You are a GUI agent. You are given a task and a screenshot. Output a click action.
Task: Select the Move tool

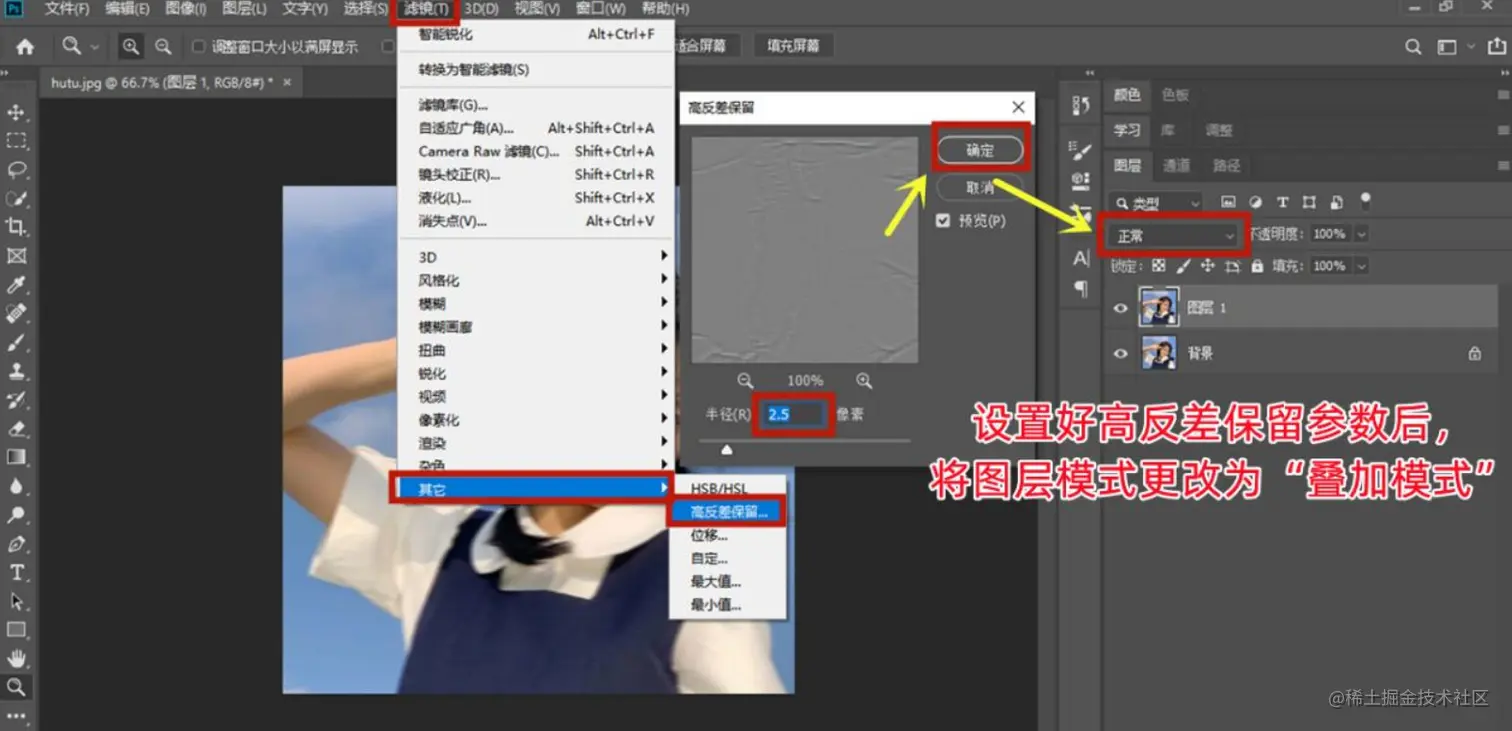coord(17,112)
